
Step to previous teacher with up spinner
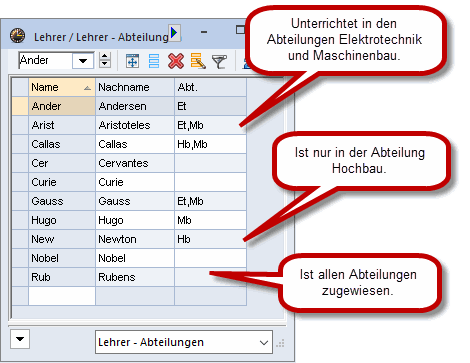(105, 57)
